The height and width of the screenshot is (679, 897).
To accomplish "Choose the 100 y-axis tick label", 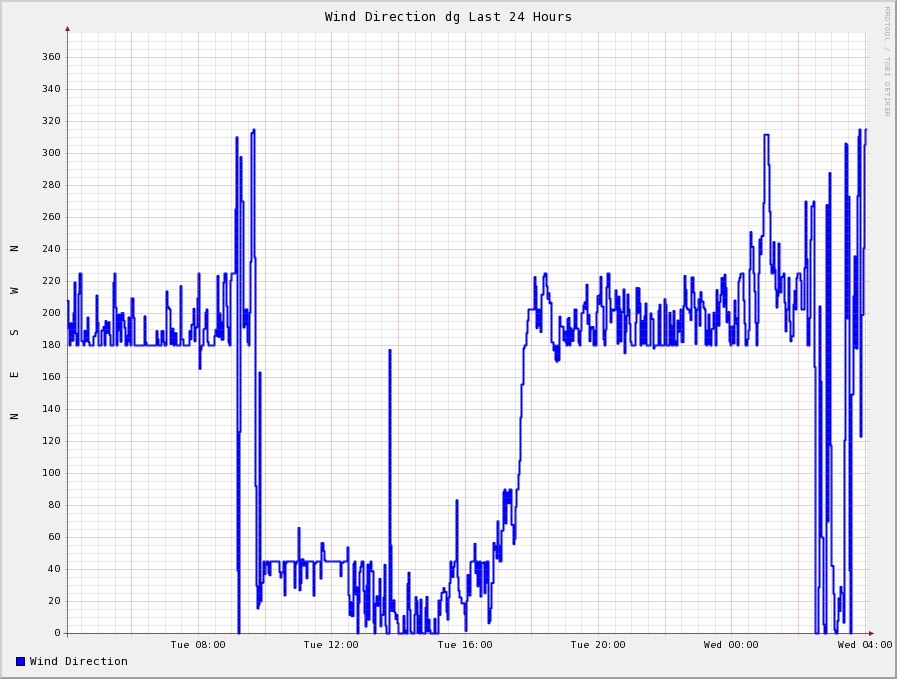I will click(51, 473).
